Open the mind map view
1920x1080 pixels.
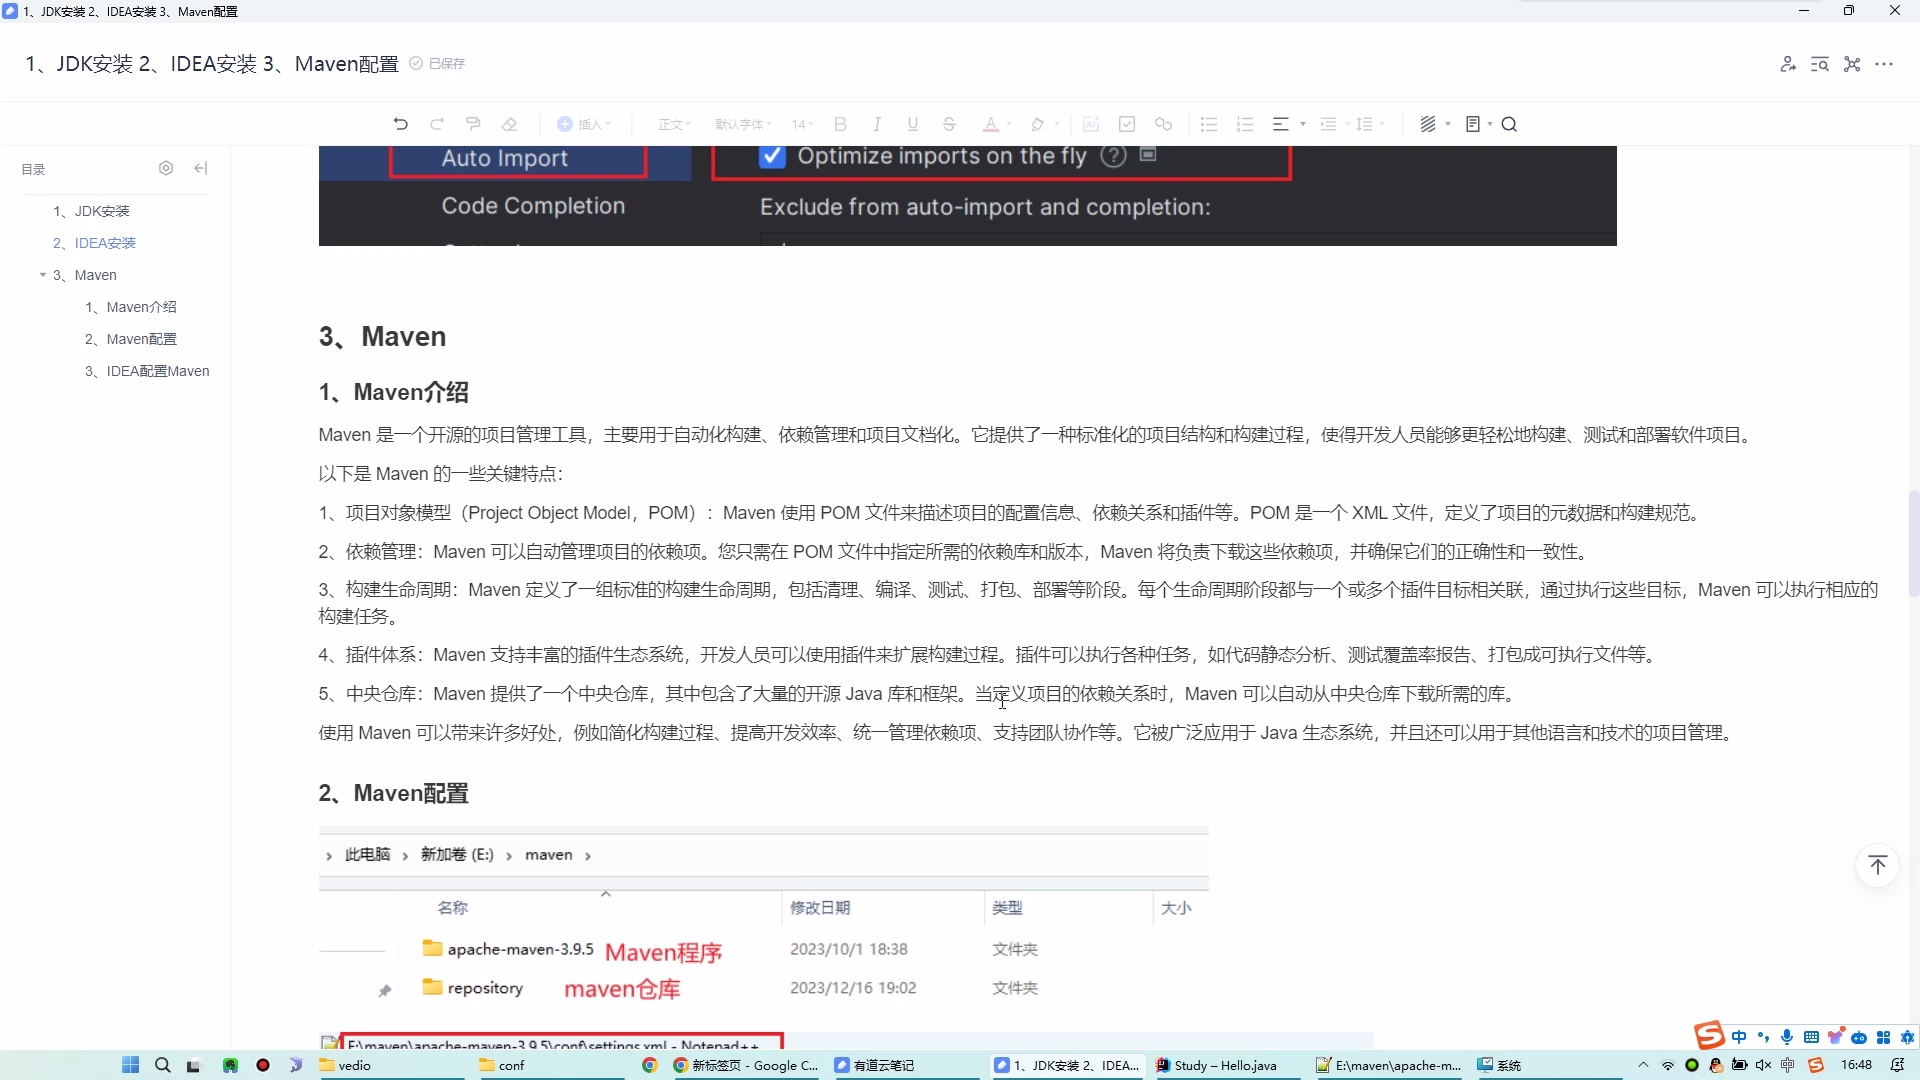1852,63
